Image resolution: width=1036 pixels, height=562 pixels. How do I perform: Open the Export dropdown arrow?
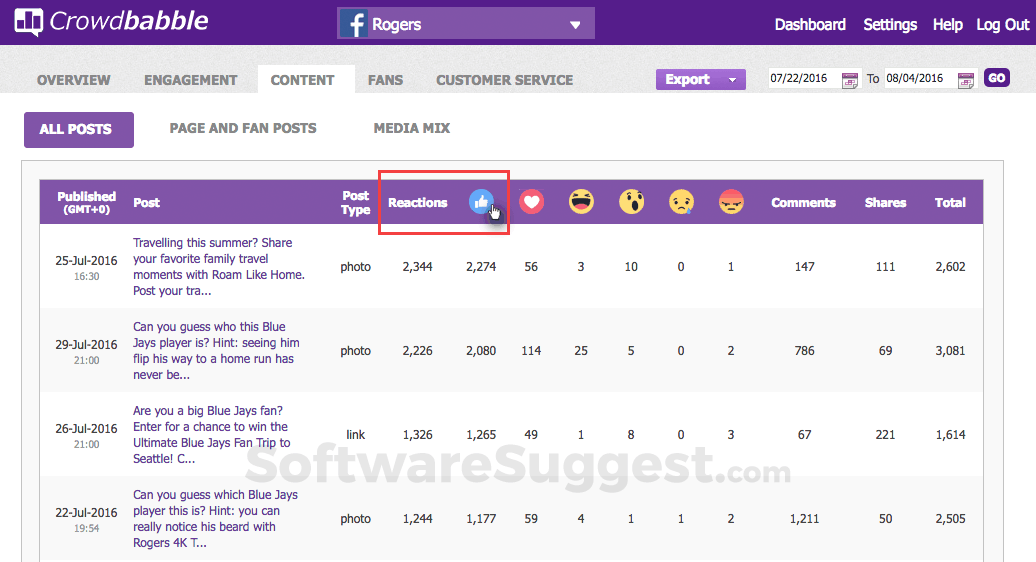[732, 79]
